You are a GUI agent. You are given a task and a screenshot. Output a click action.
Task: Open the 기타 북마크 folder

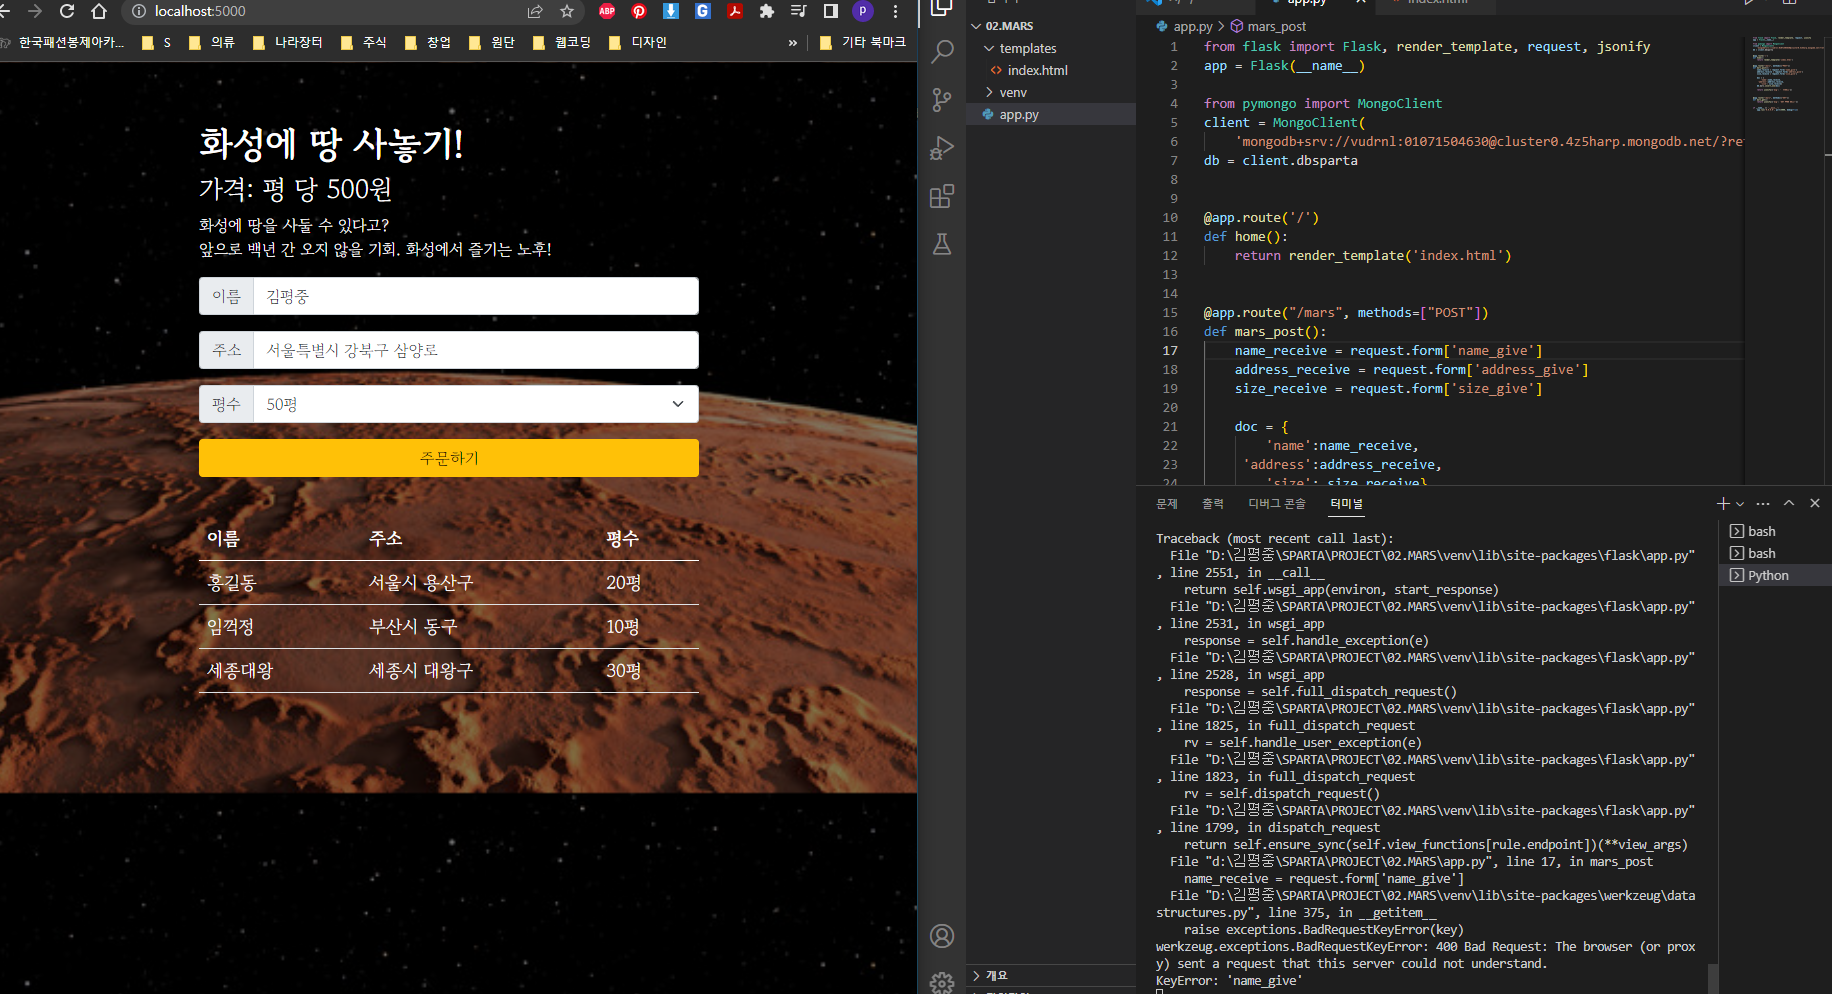862,42
